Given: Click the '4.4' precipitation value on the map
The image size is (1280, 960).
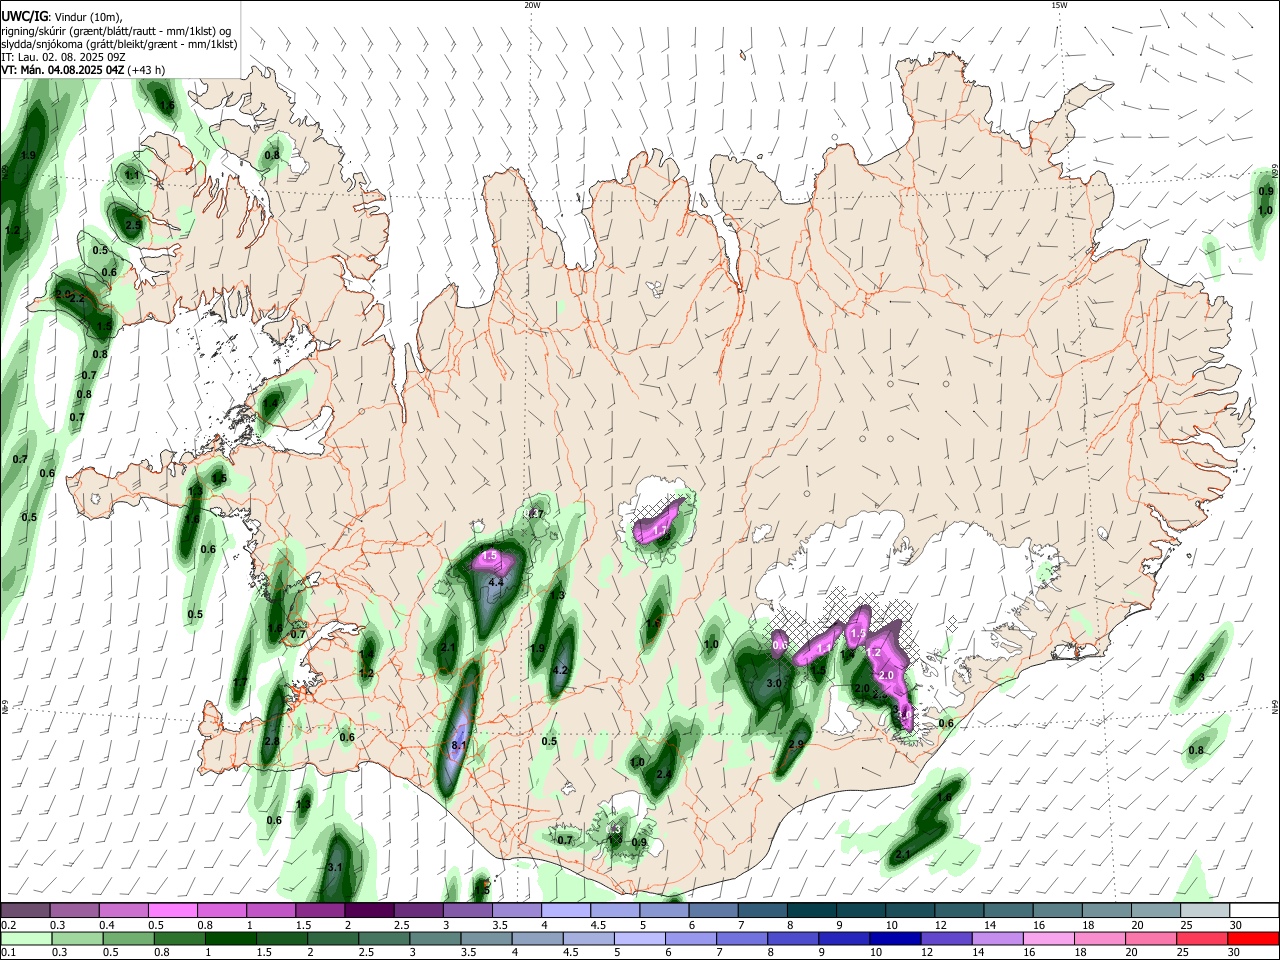Looking at the screenshot, I should click(495, 582).
